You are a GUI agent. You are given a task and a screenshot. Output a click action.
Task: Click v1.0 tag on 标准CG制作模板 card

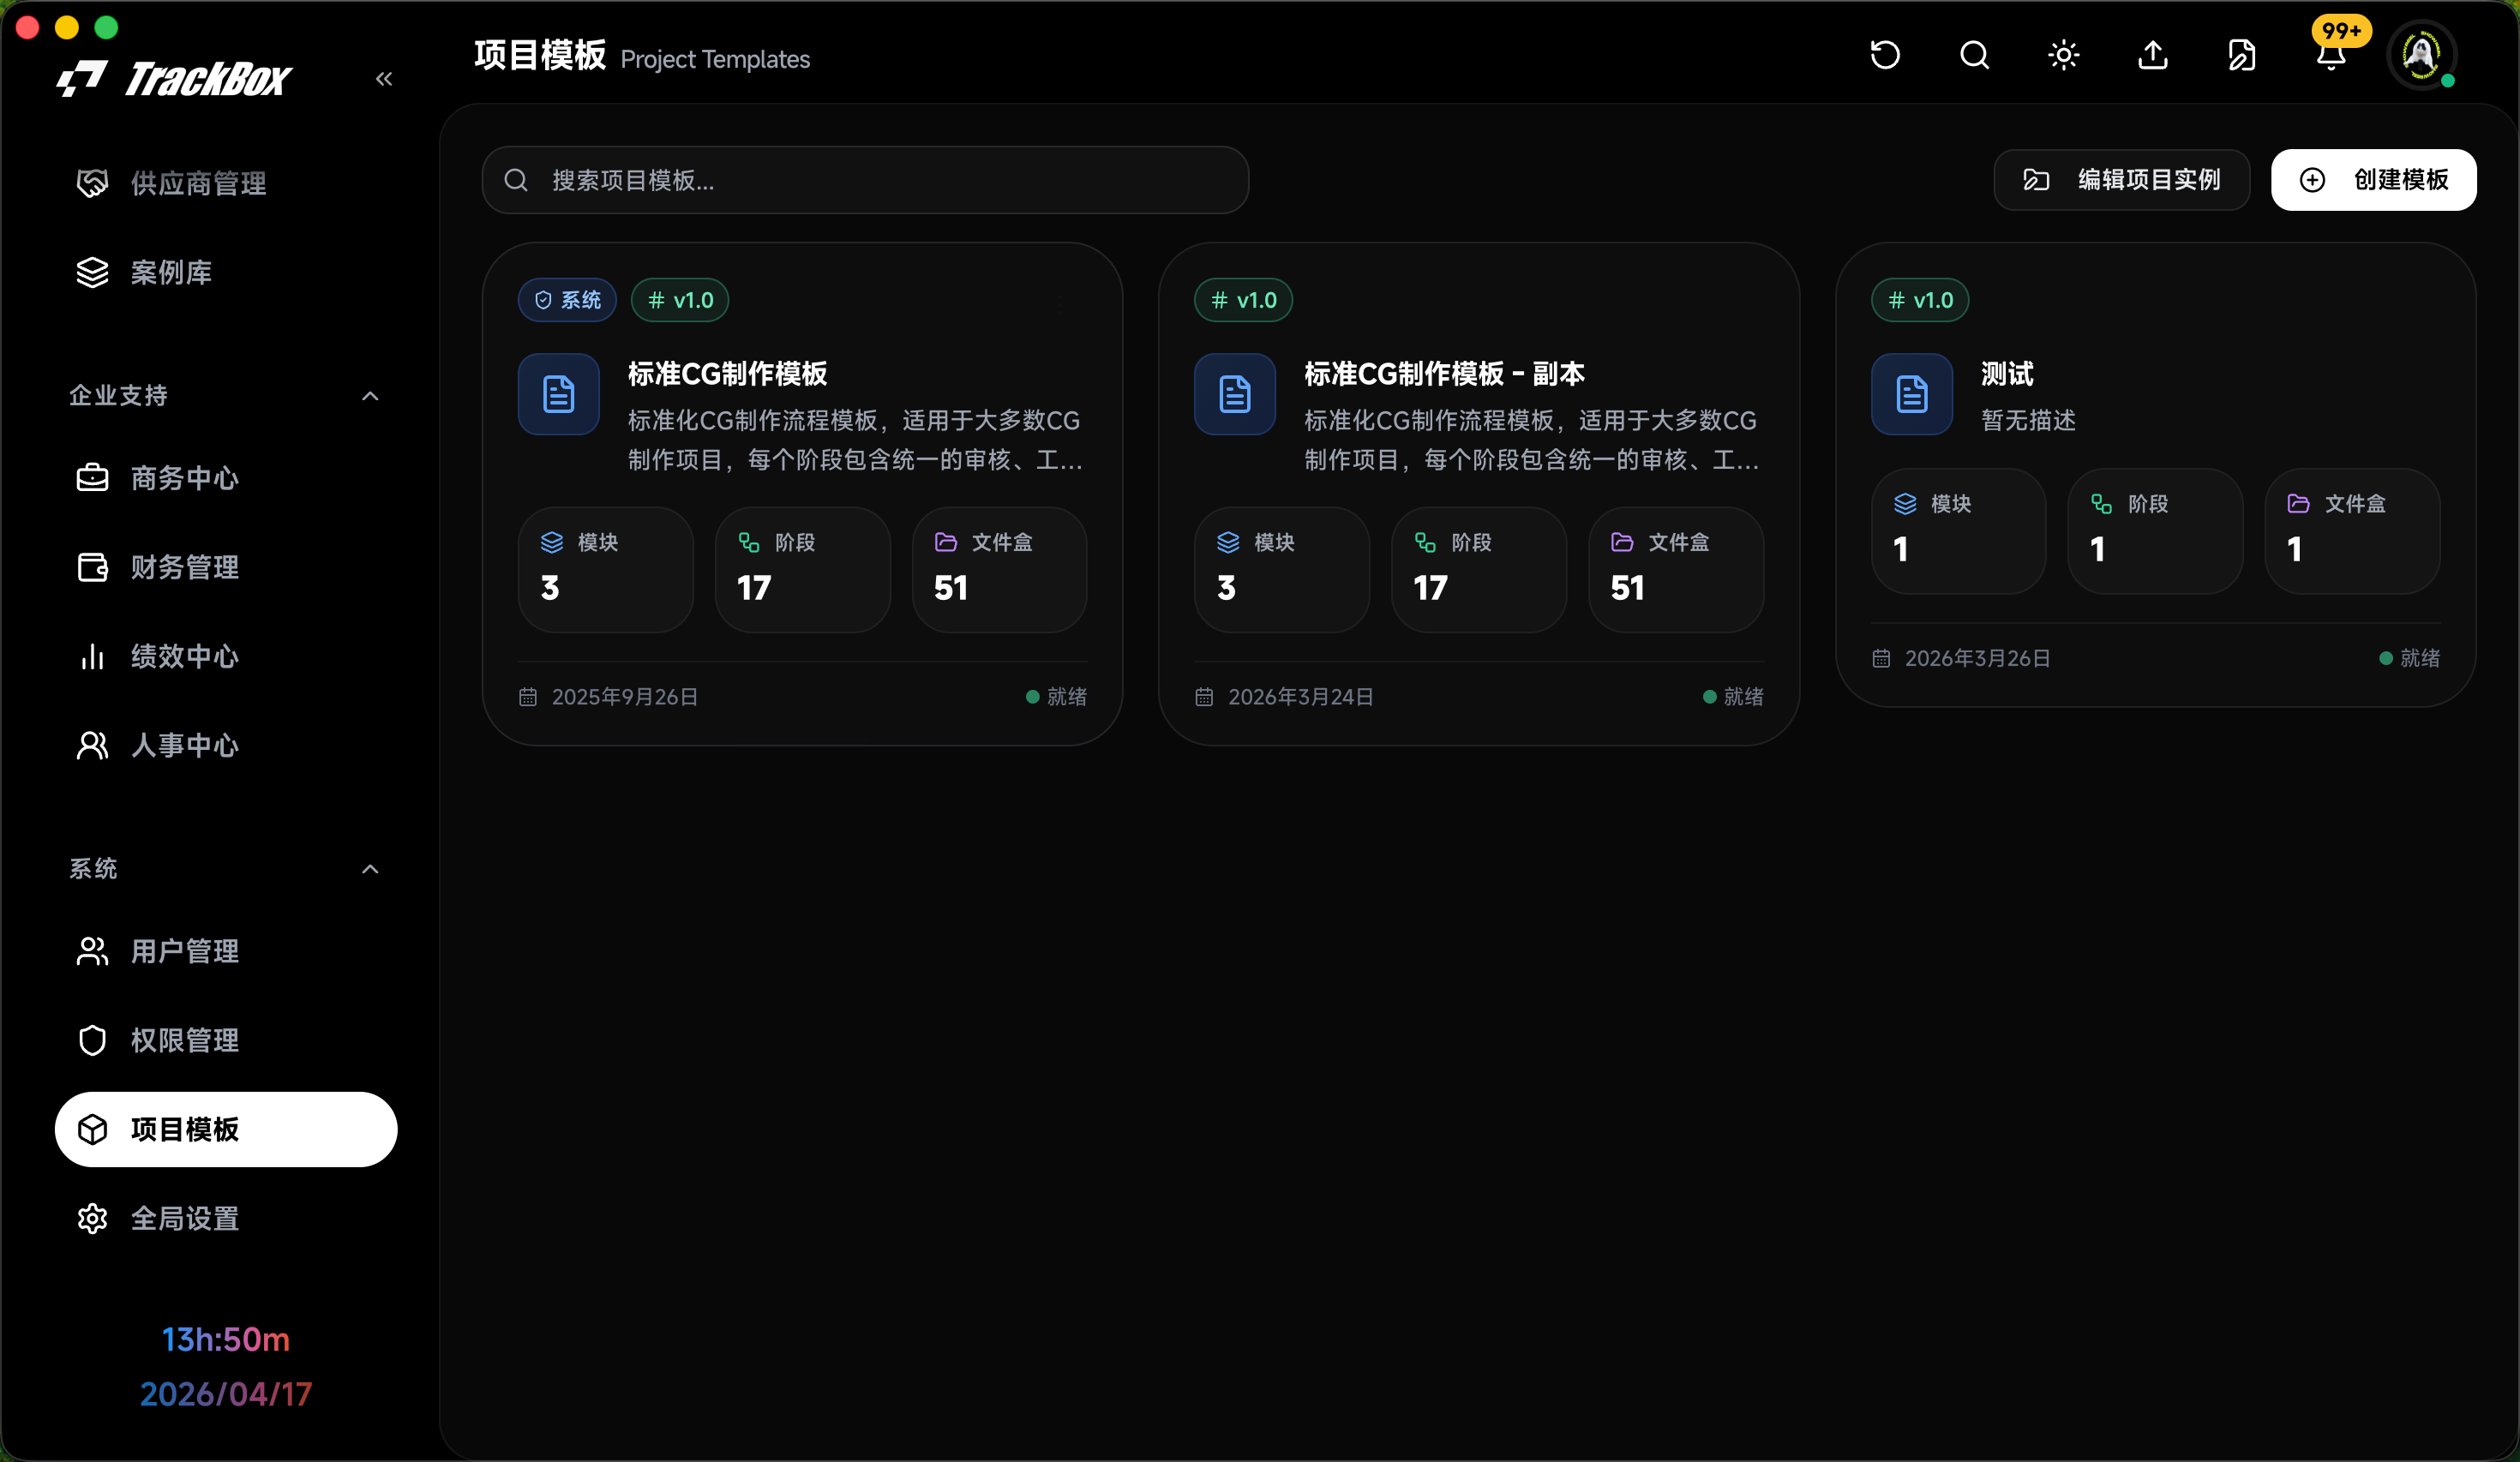coord(680,300)
